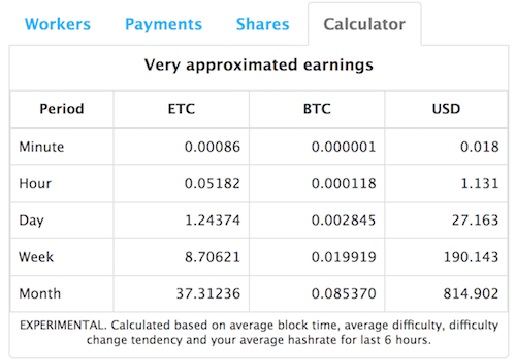
Task: Select the Month row label
Action: [40, 294]
